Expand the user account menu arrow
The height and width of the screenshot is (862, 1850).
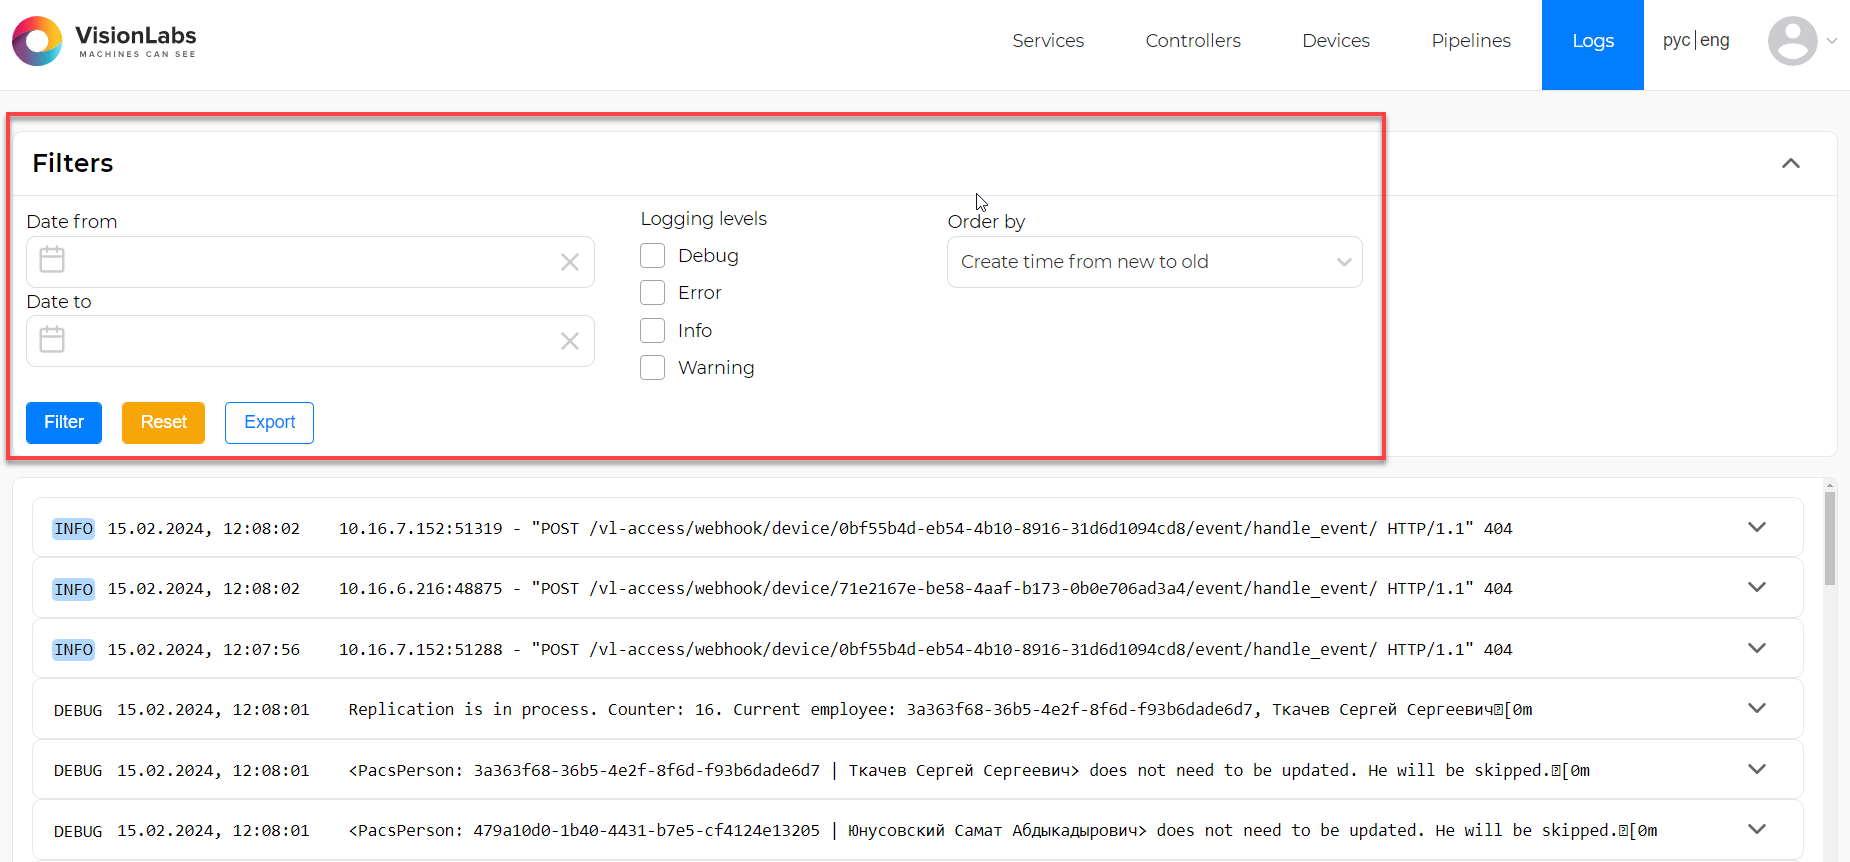point(1832,41)
